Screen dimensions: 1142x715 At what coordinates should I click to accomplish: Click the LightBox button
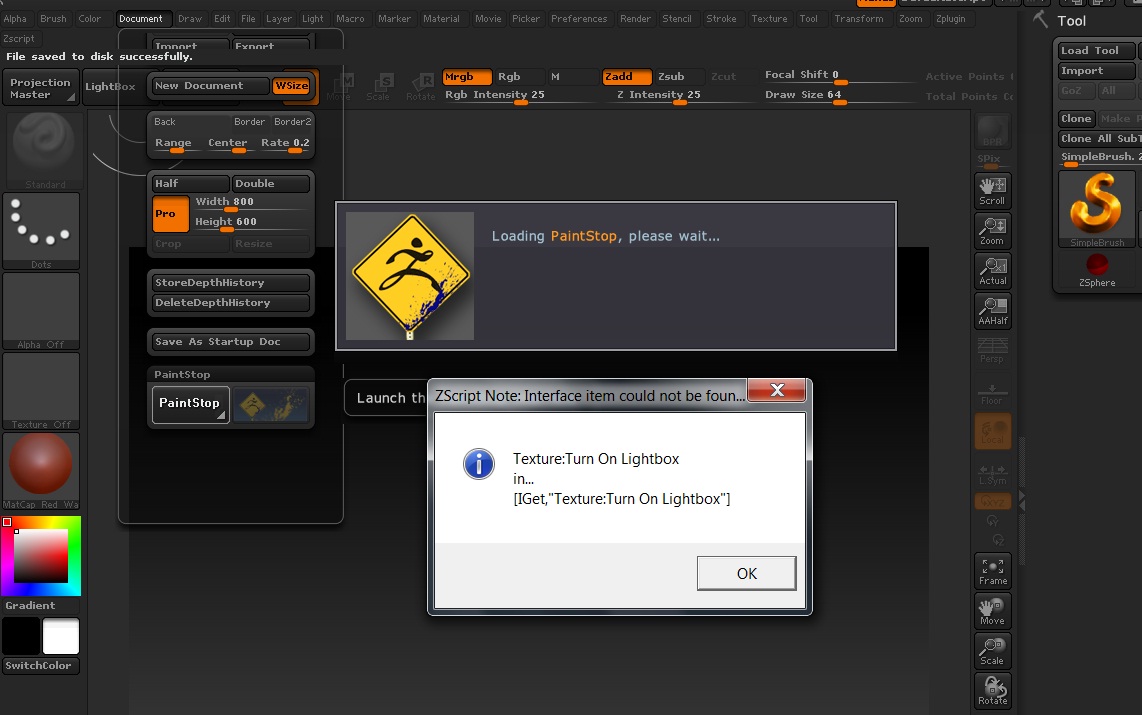click(x=111, y=87)
